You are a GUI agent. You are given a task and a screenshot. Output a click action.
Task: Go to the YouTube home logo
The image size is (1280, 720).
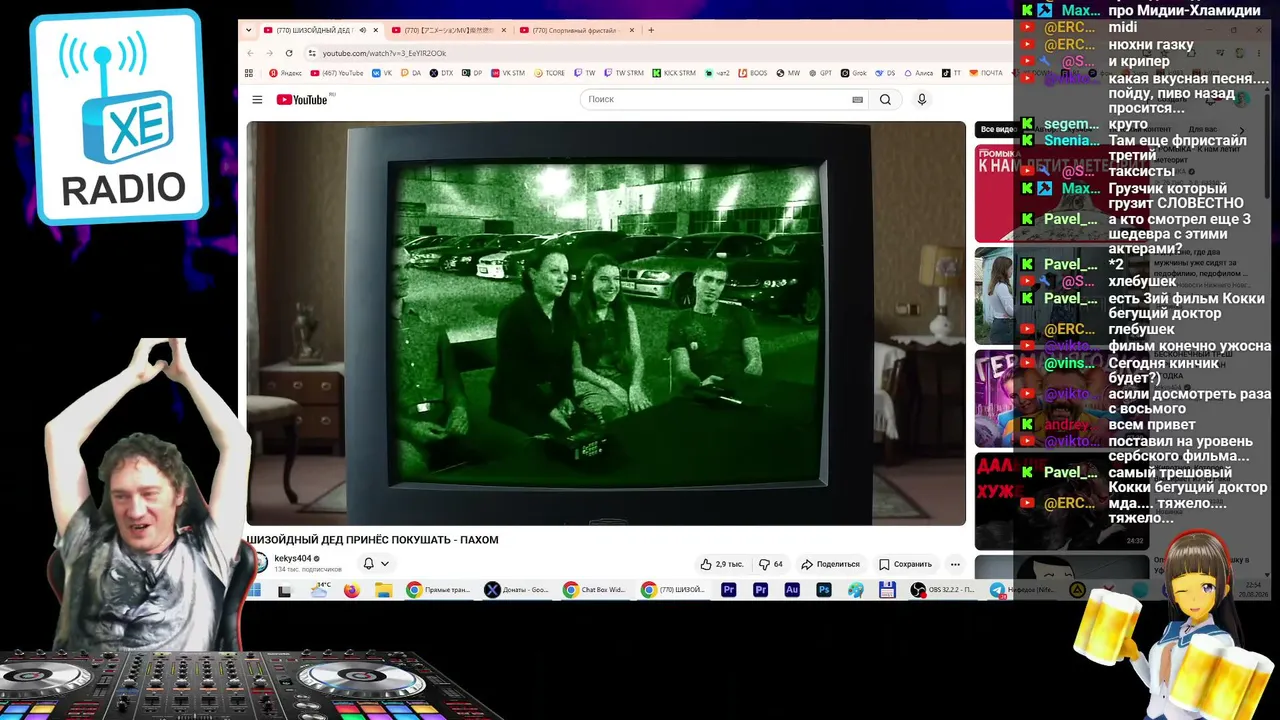click(x=302, y=100)
